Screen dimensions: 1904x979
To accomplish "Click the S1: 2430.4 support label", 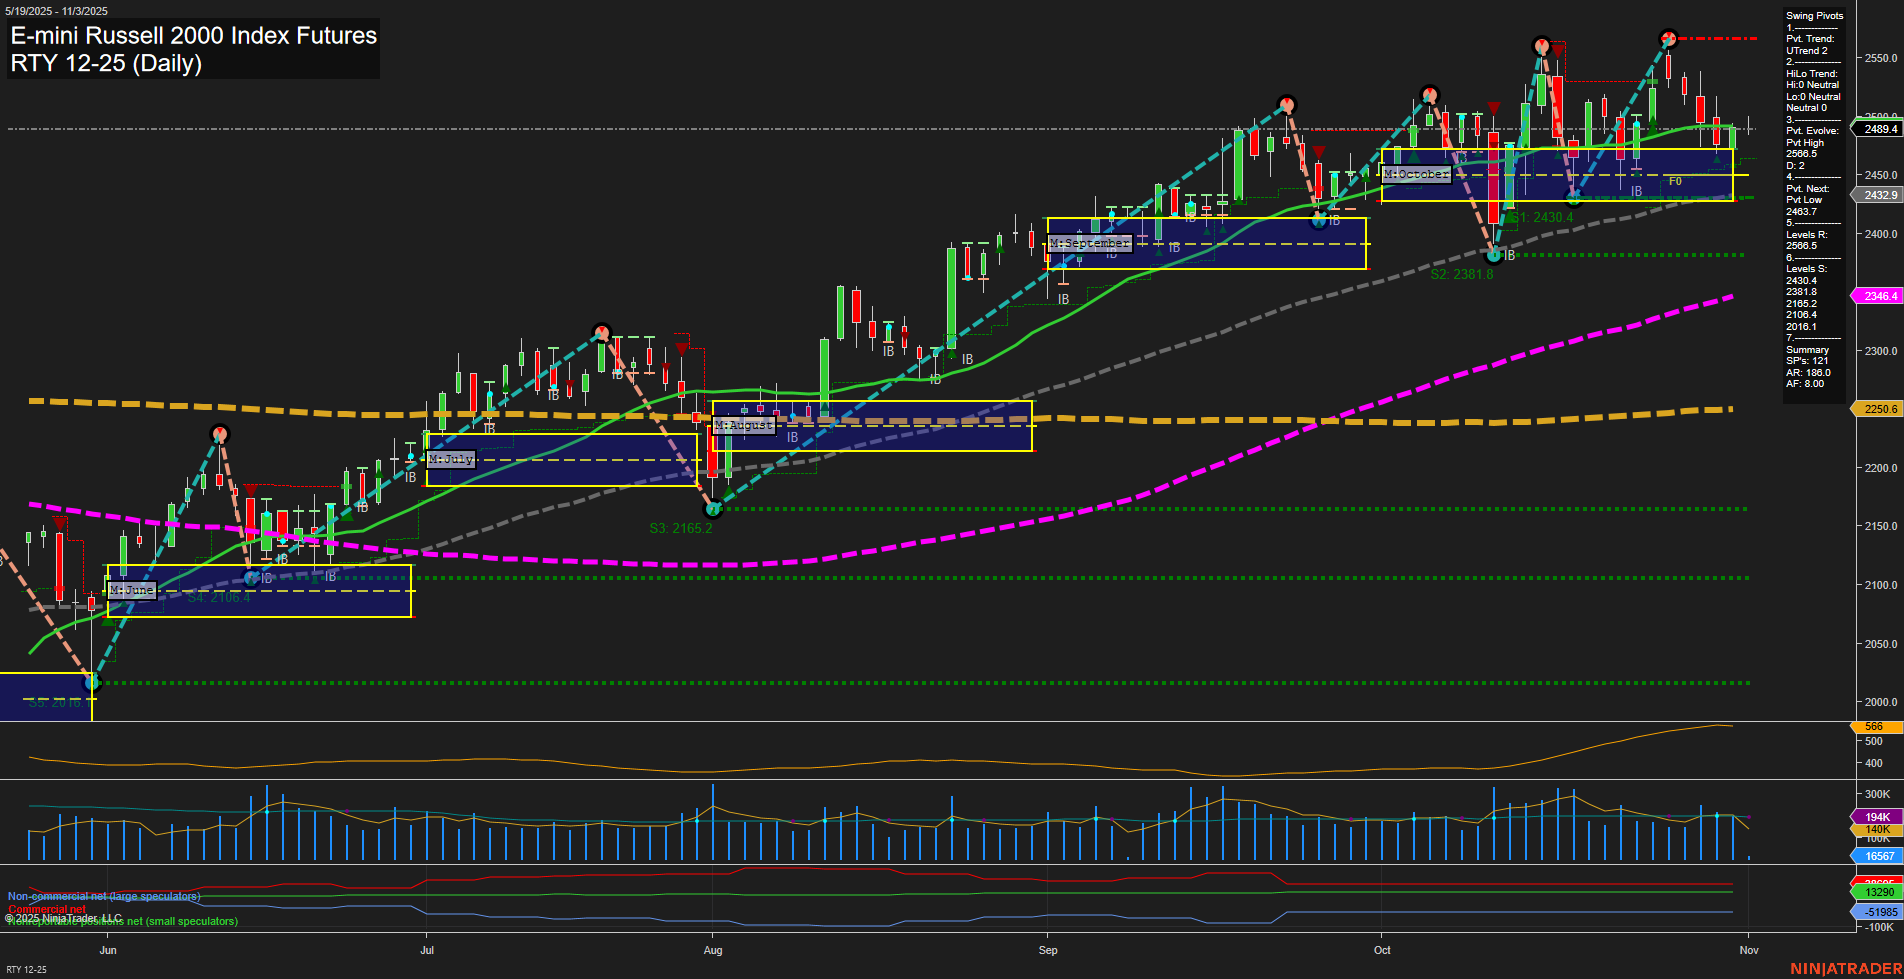I will pyautogui.click(x=1542, y=217).
